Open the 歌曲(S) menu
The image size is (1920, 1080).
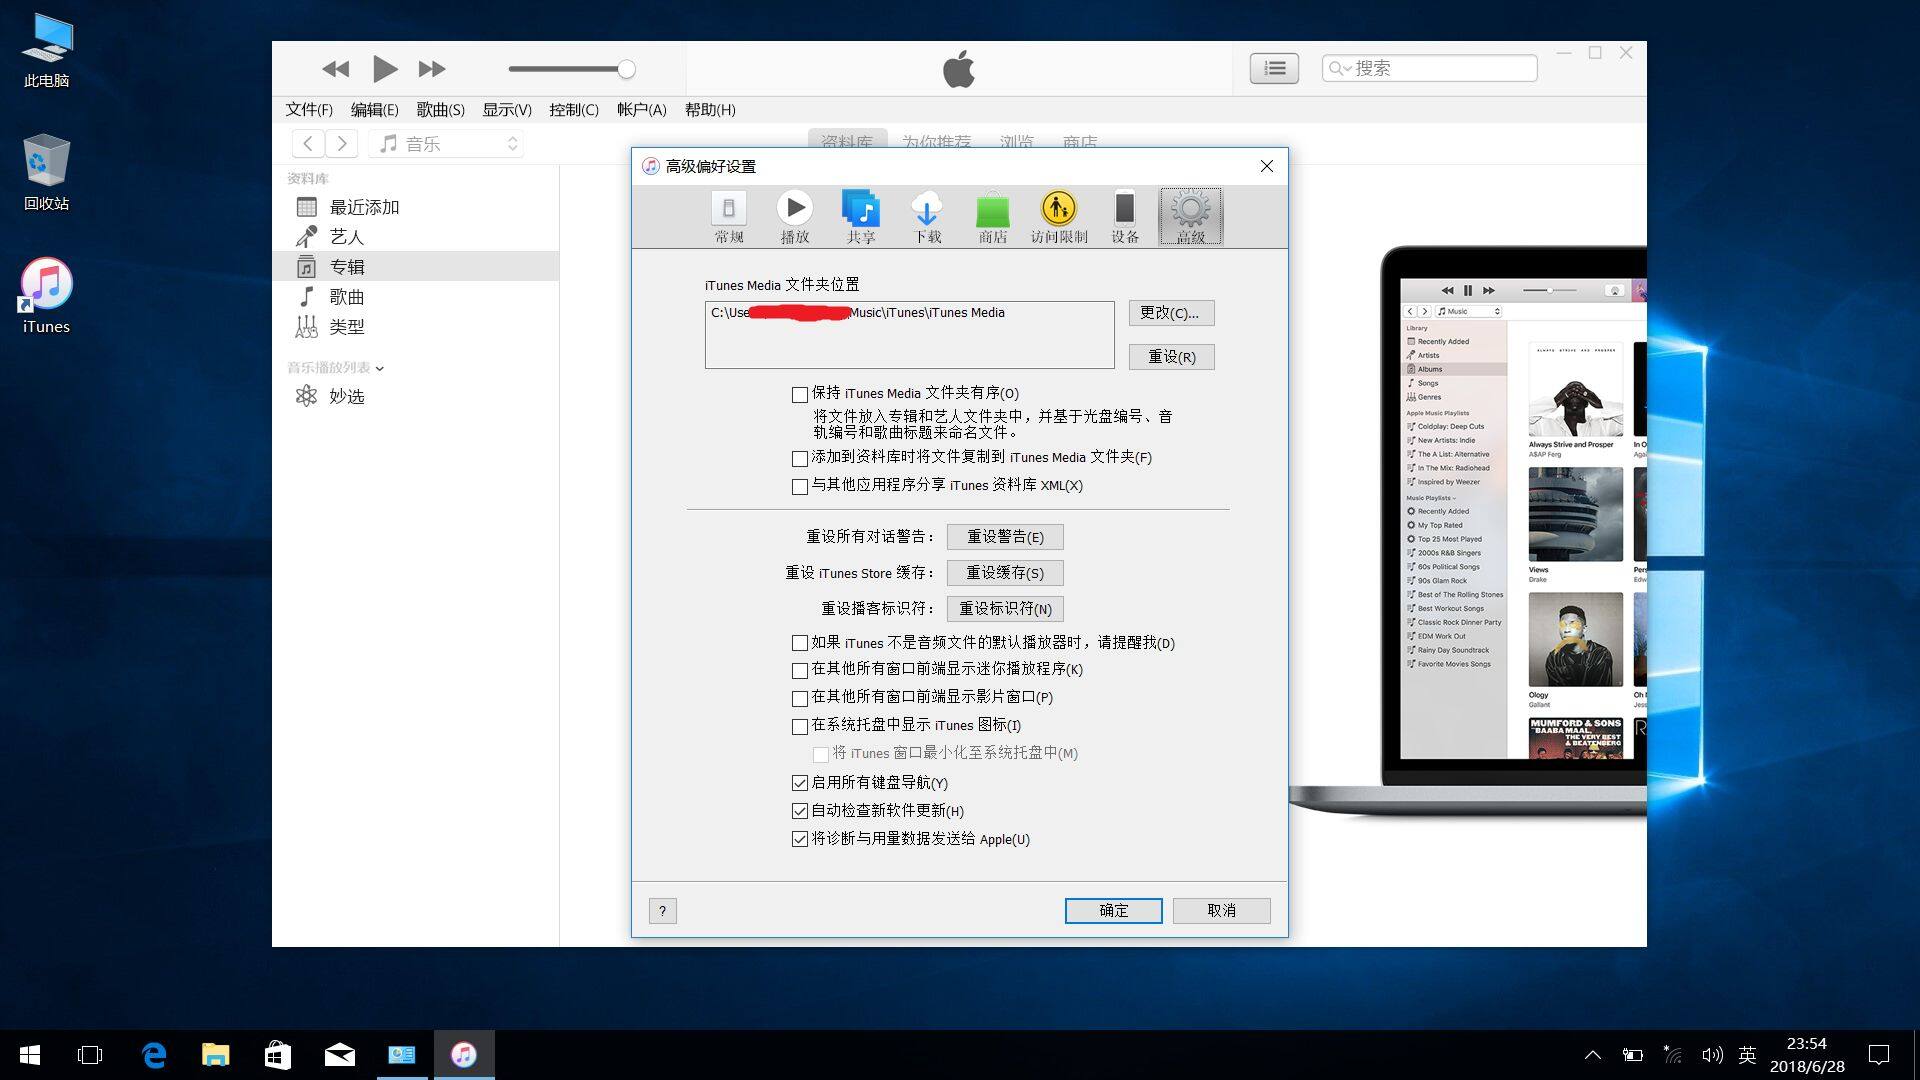point(440,110)
